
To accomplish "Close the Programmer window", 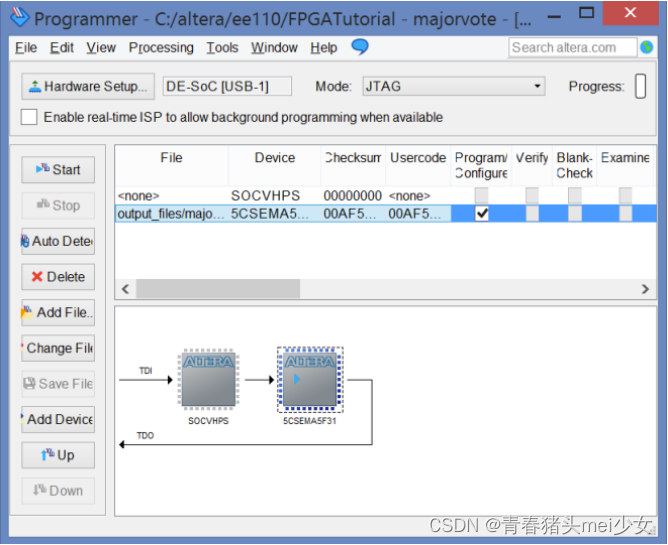I will coord(631,13).
